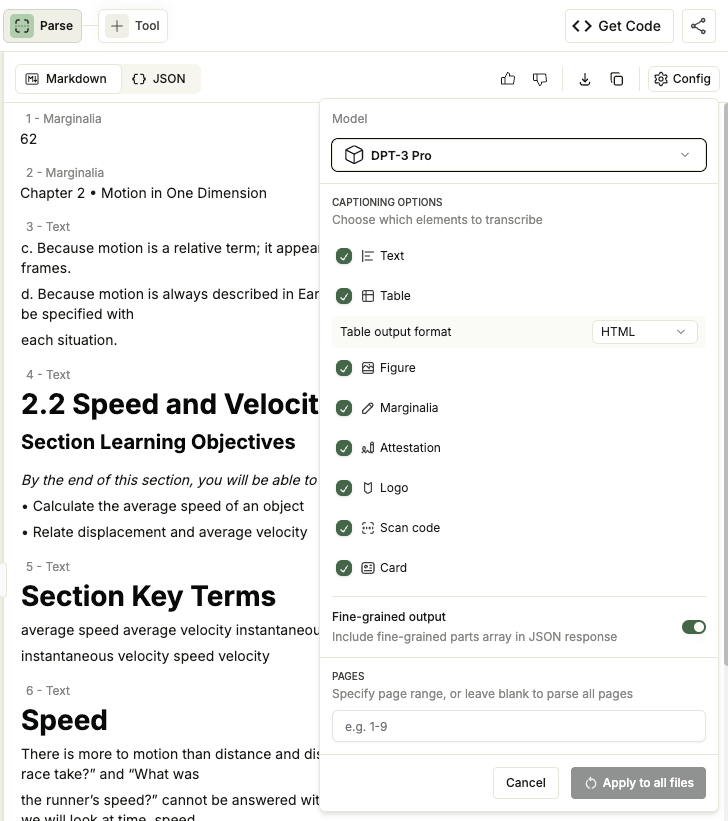This screenshot has height=821, width=728.
Task: Uncheck the Text captioning option
Action: [344, 256]
